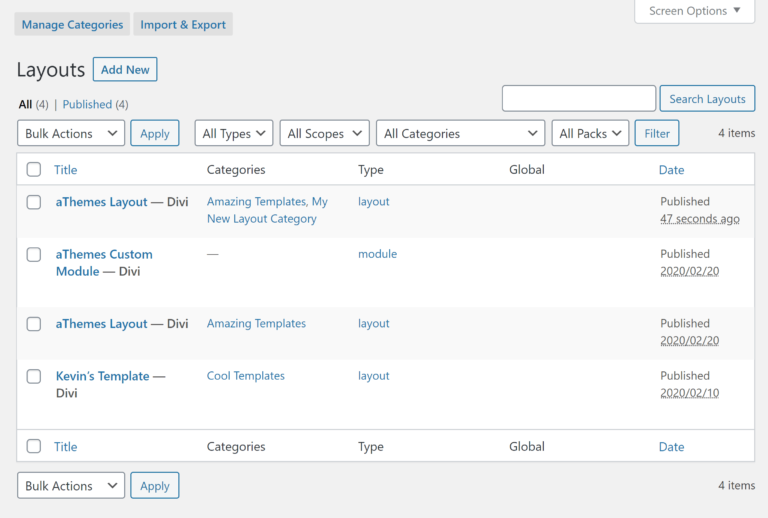Open the All Scopes dropdown
Viewport: 768px width, 518px height.
[324, 134]
